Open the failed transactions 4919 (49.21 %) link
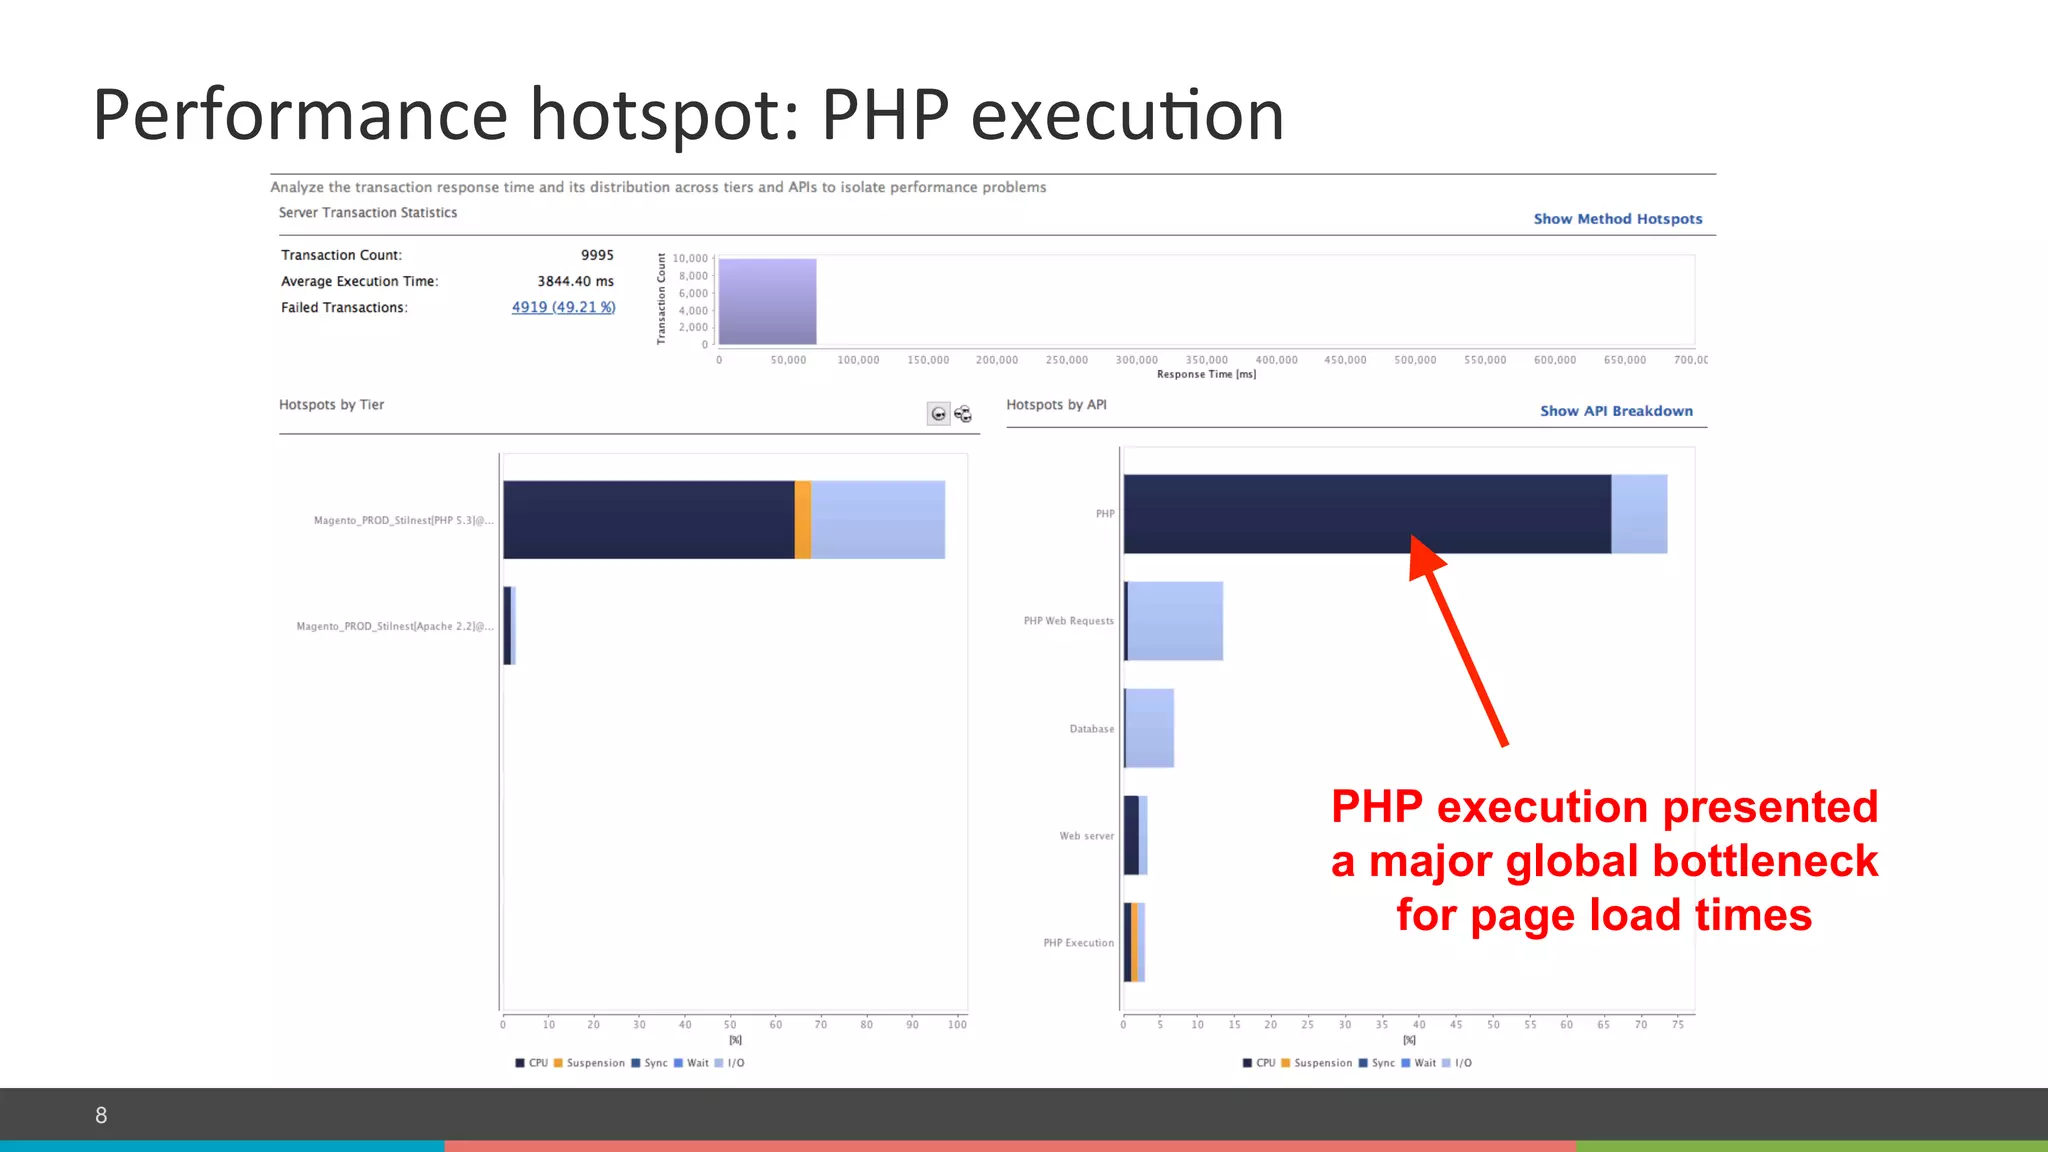Viewport: 2048px width, 1152px height. pos(563,307)
